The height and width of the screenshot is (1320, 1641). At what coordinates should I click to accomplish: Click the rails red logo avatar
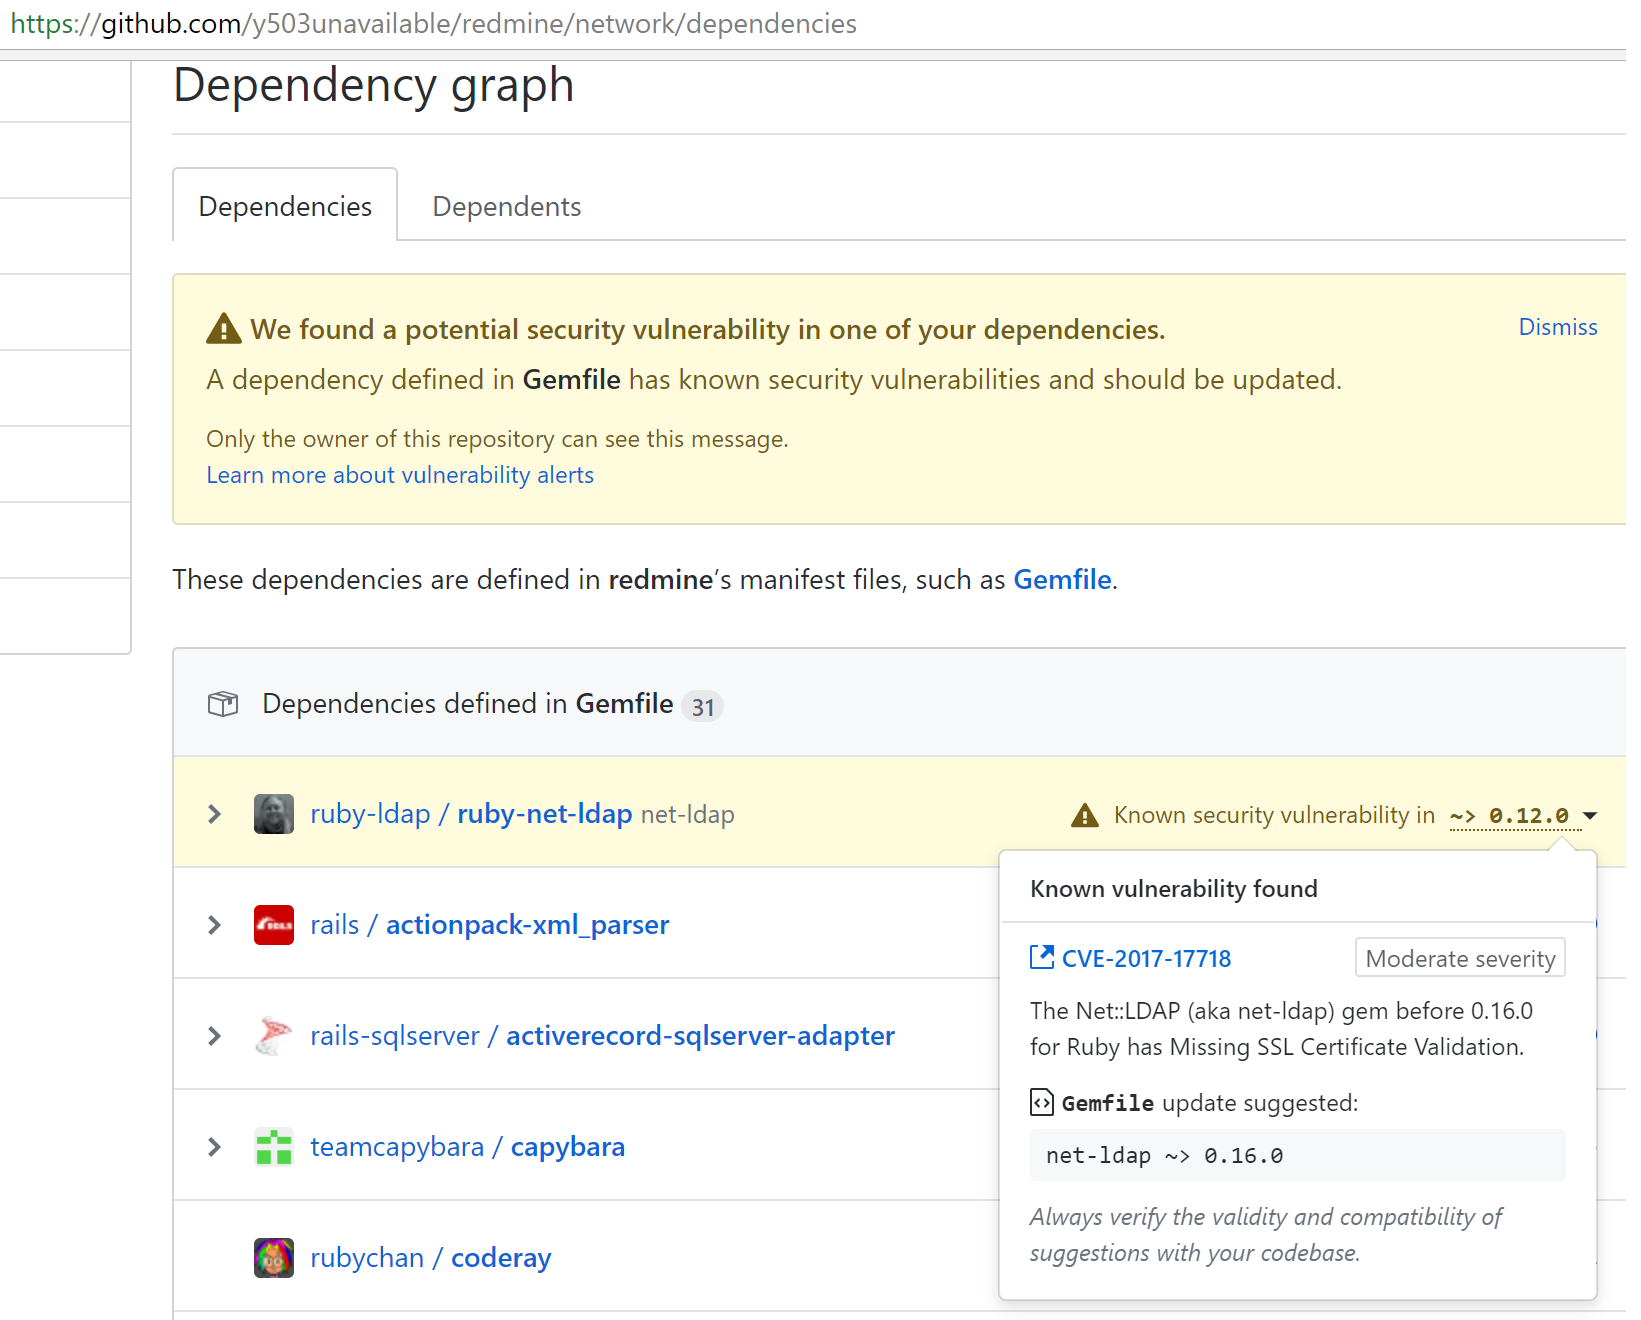tap(274, 925)
